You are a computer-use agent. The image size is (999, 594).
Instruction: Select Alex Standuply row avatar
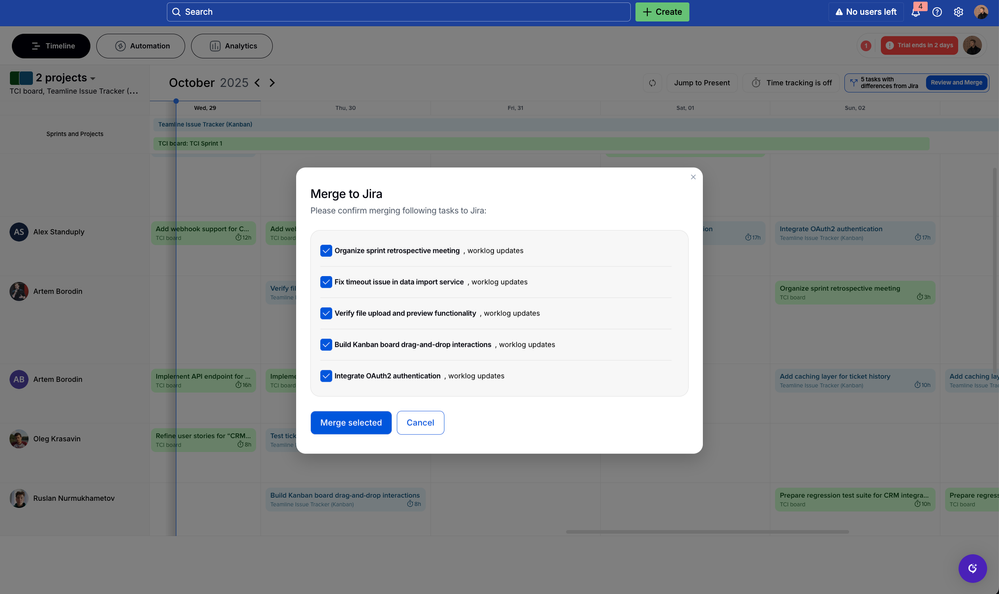[19, 232]
